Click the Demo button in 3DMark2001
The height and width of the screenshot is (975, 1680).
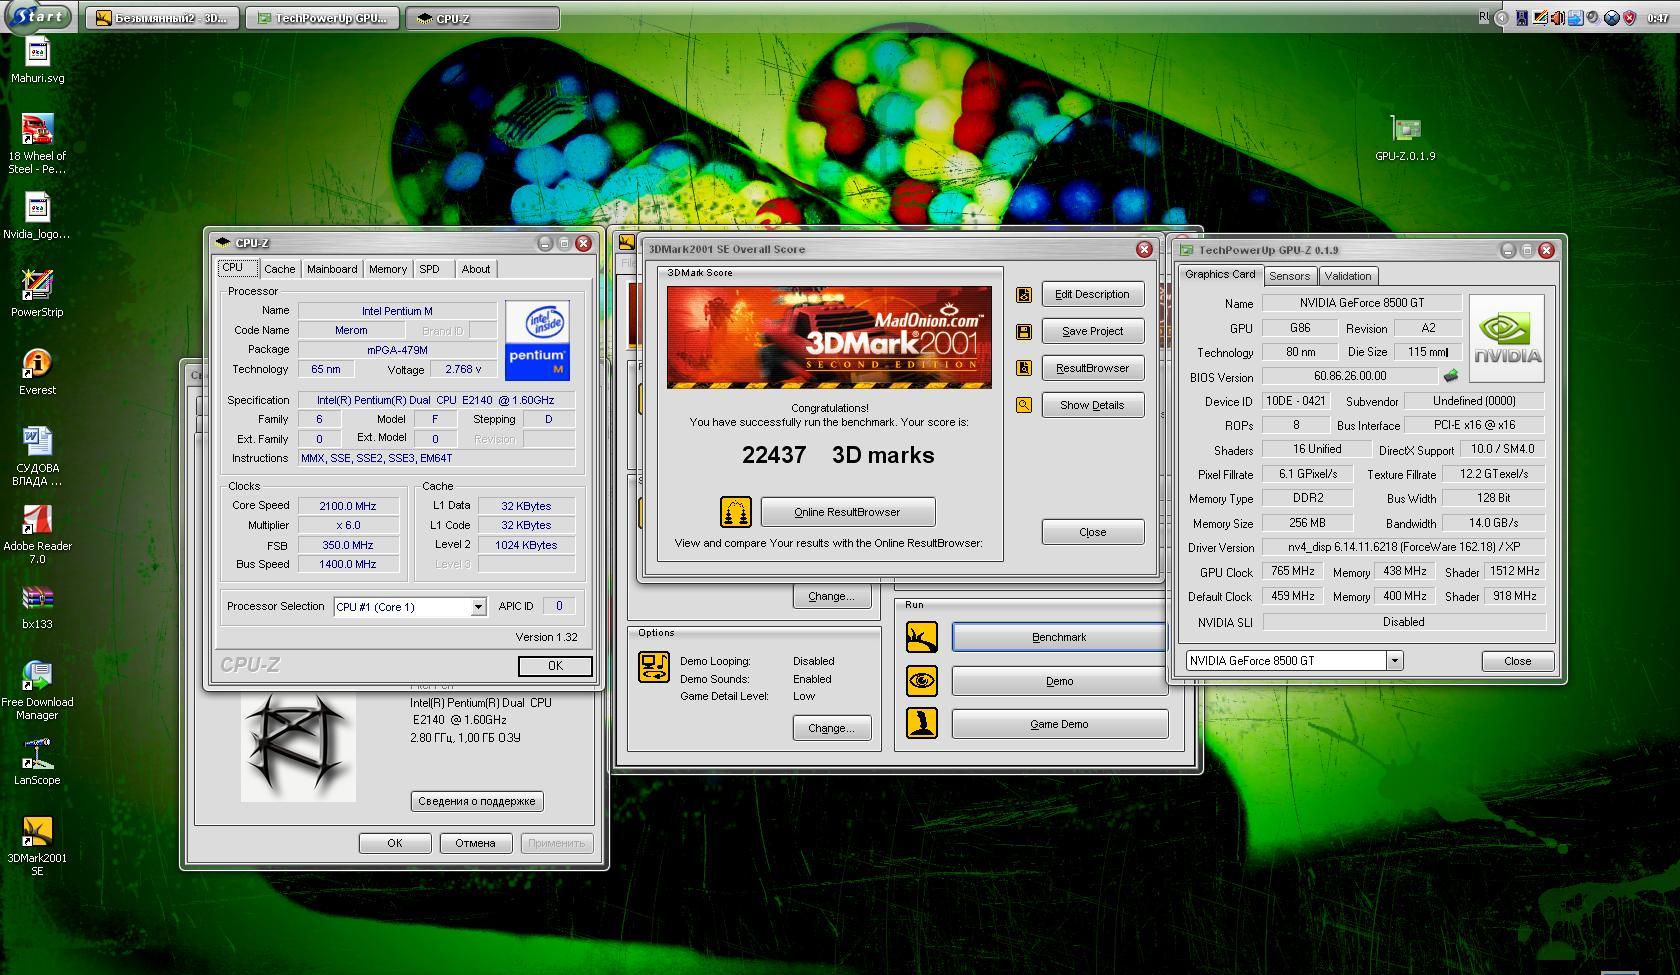pyautogui.click(x=1059, y=681)
